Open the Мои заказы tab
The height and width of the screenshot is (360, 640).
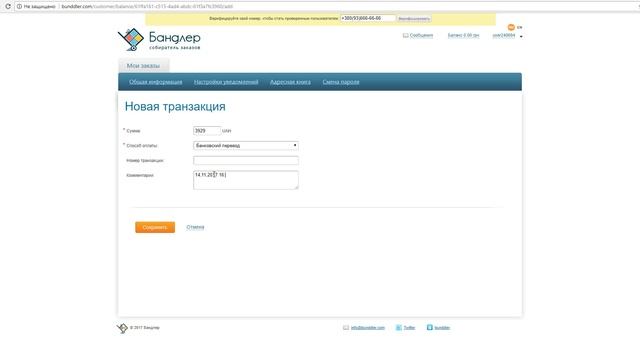tap(143, 66)
